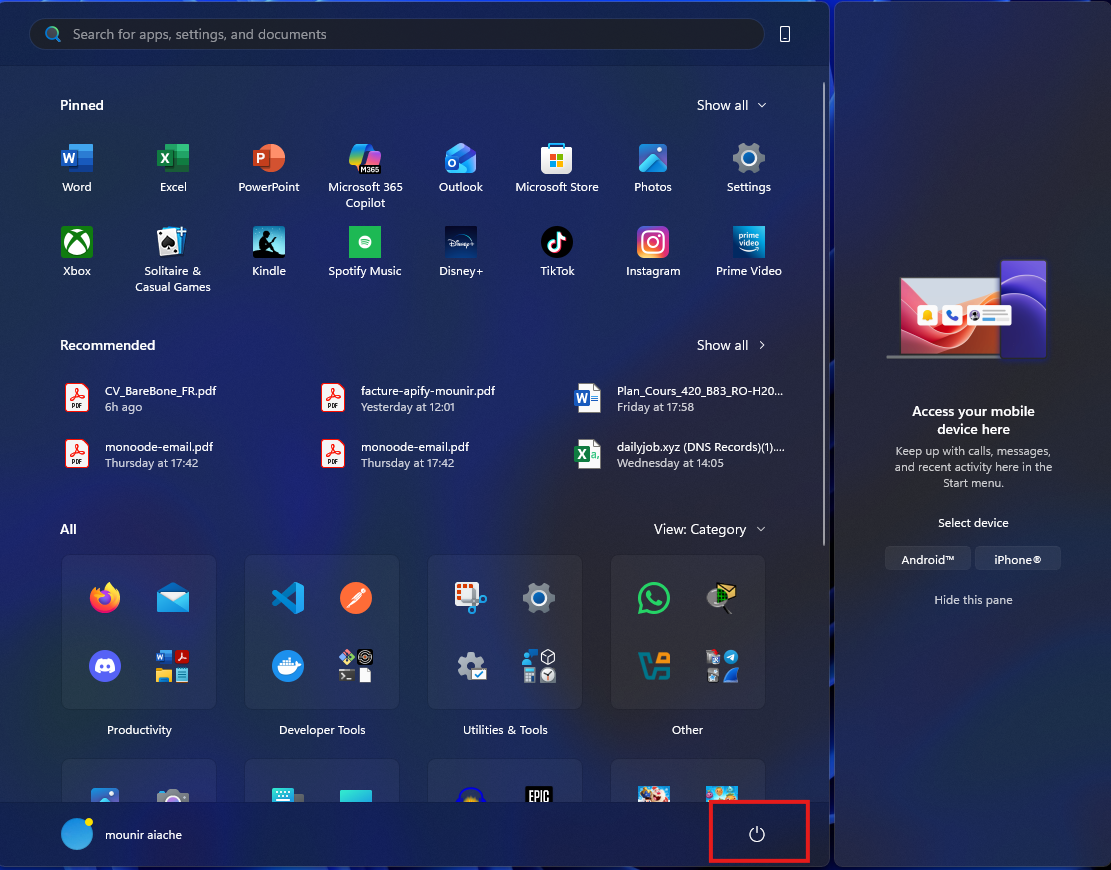
Task: Expand the Utilities & Tools folder's remaining apps
Action: pos(538,666)
